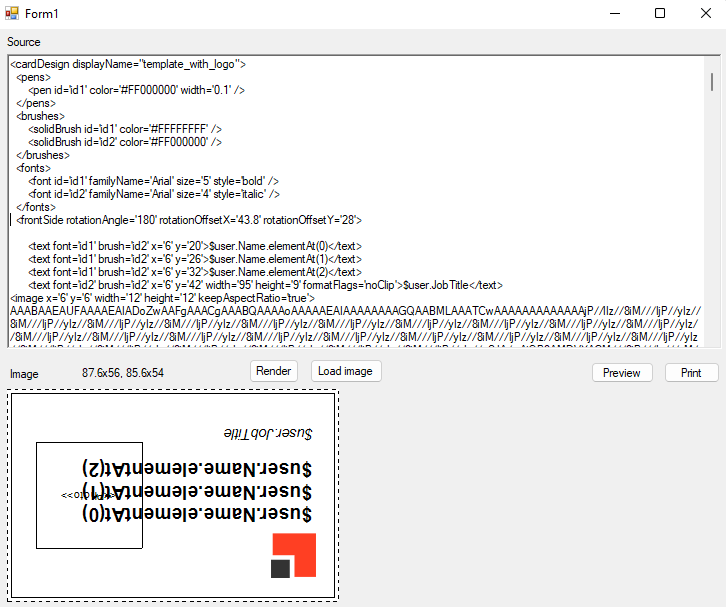Click the cardDesign displayName line in source
The image size is (726, 607).
(128, 64)
